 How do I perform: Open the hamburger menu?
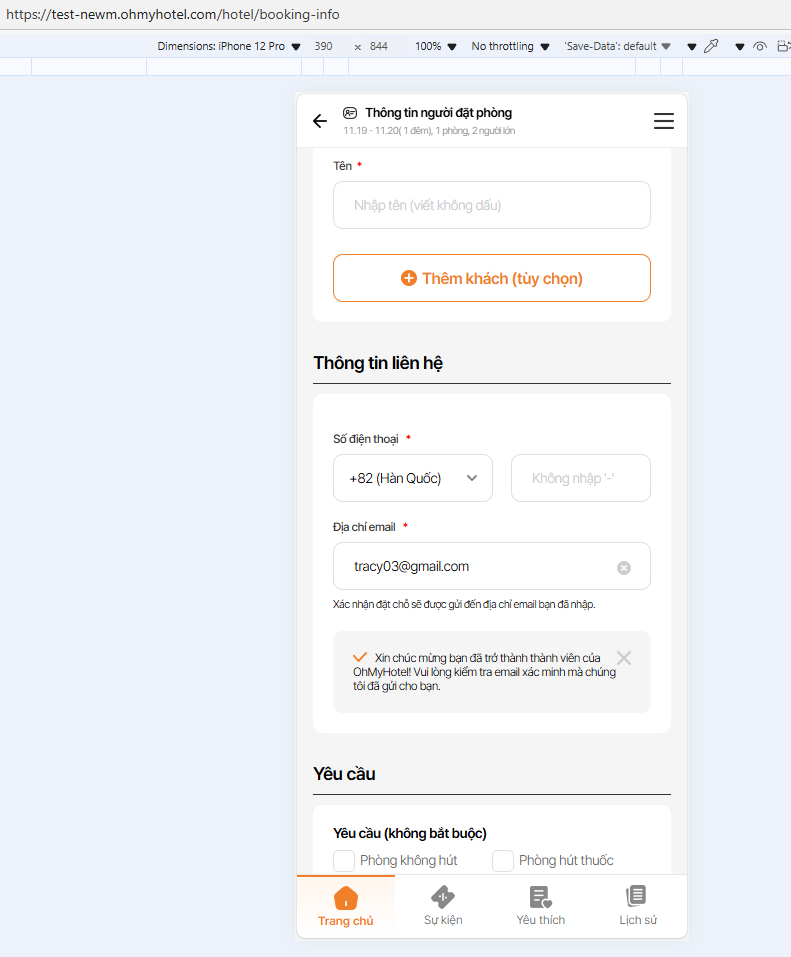pos(664,121)
